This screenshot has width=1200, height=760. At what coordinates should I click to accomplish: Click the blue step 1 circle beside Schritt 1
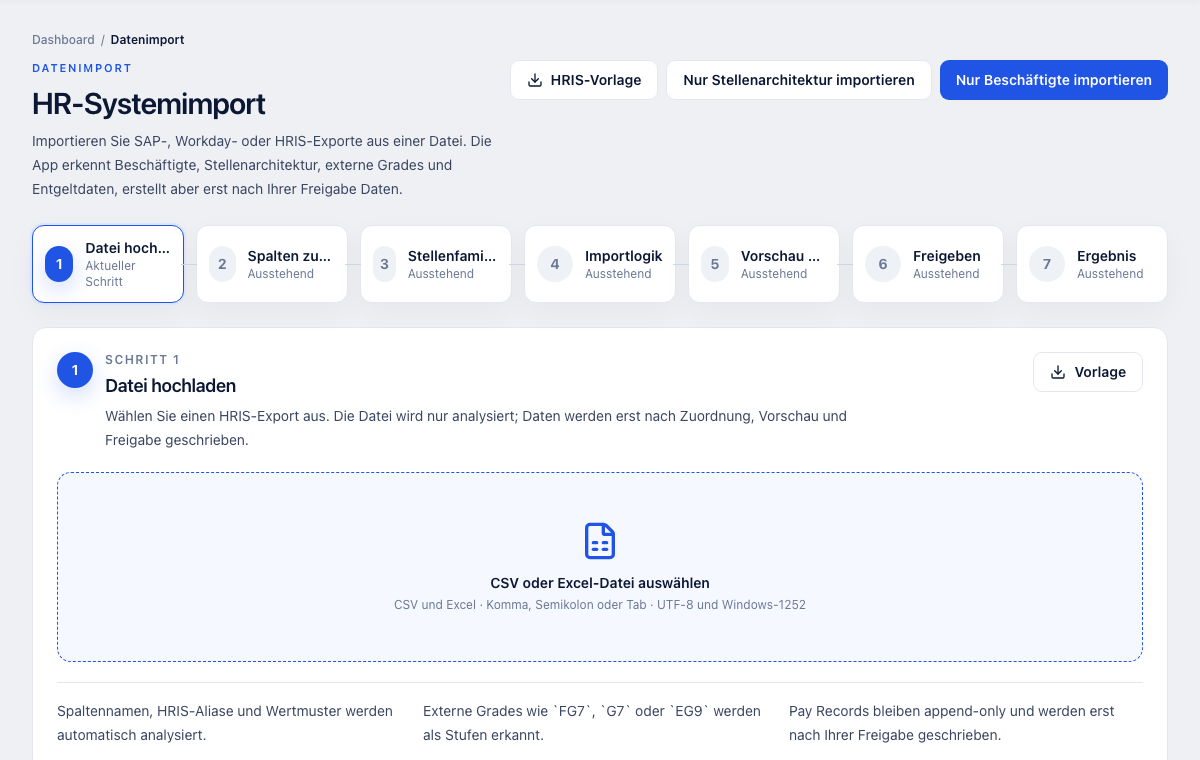(x=75, y=370)
